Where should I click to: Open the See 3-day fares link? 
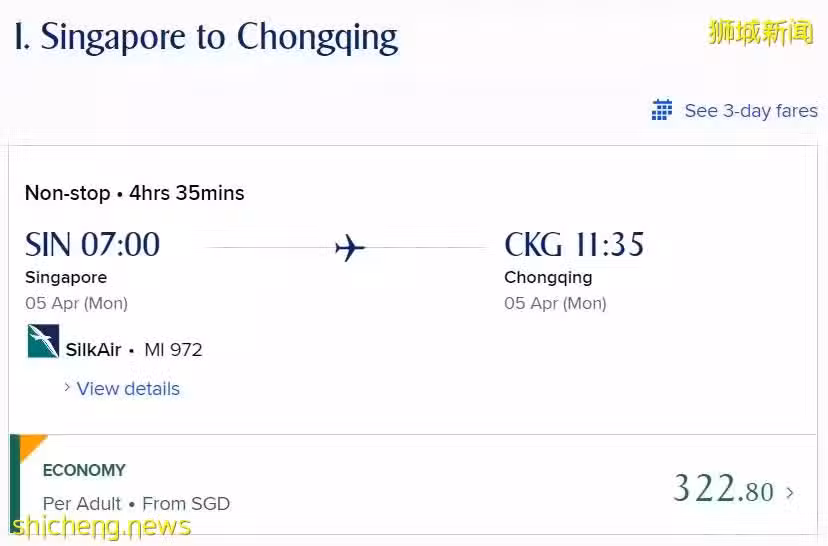pyautogui.click(x=751, y=111)
